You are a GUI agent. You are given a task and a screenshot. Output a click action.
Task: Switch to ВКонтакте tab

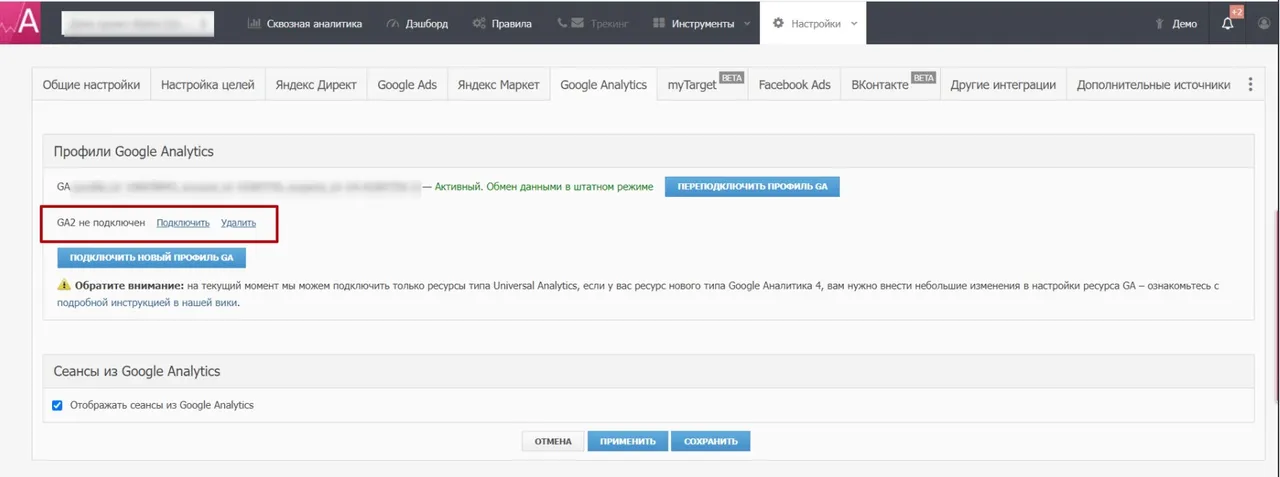point(890,85)
